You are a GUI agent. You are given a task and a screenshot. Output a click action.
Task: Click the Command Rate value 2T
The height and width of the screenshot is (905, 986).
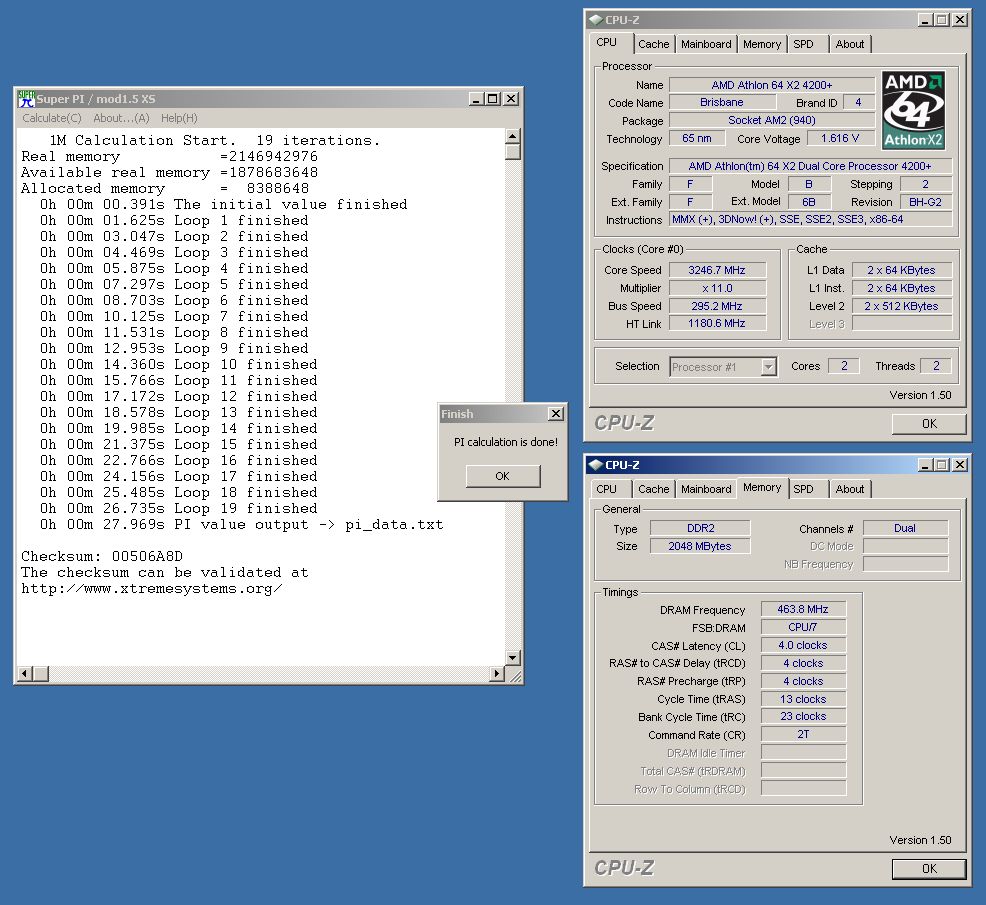[803, 734]
